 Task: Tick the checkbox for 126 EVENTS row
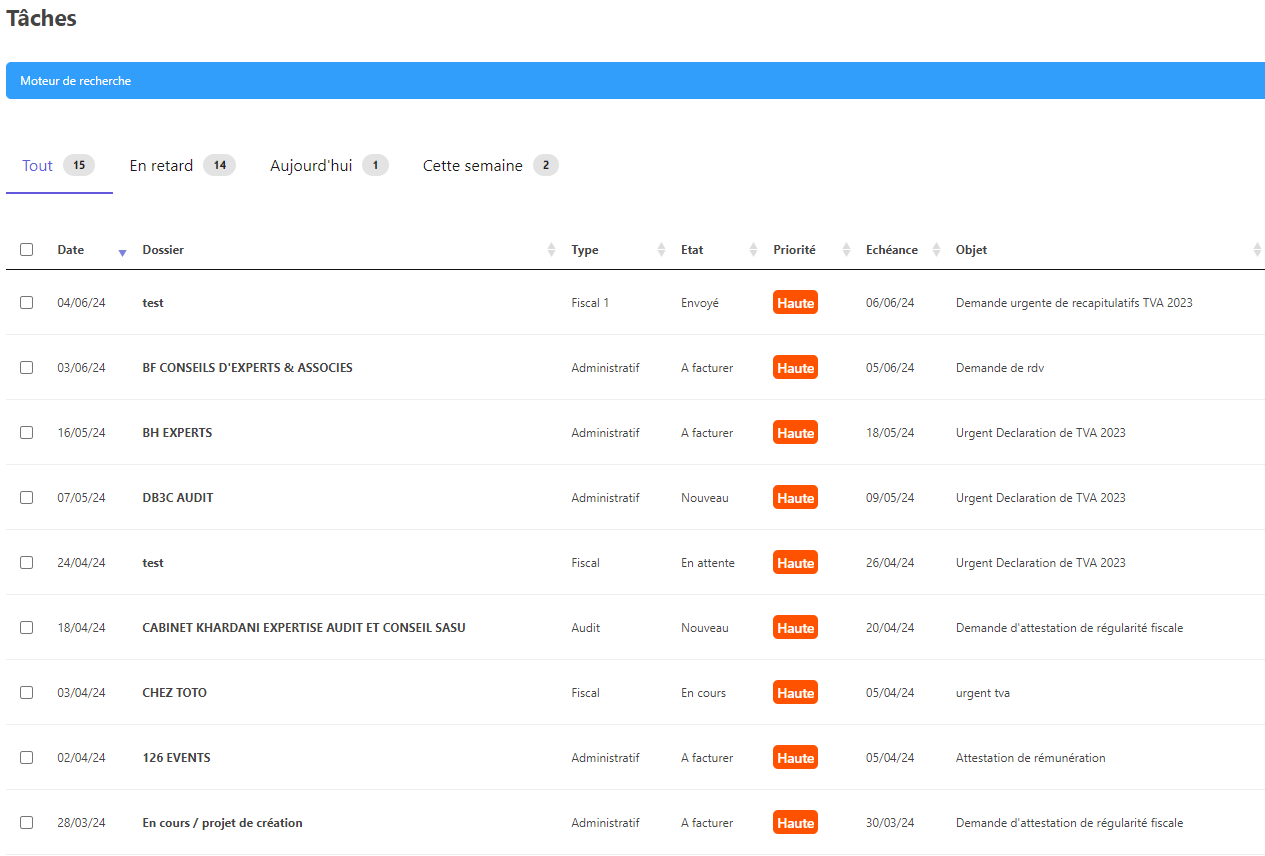(x=27, y=758)
